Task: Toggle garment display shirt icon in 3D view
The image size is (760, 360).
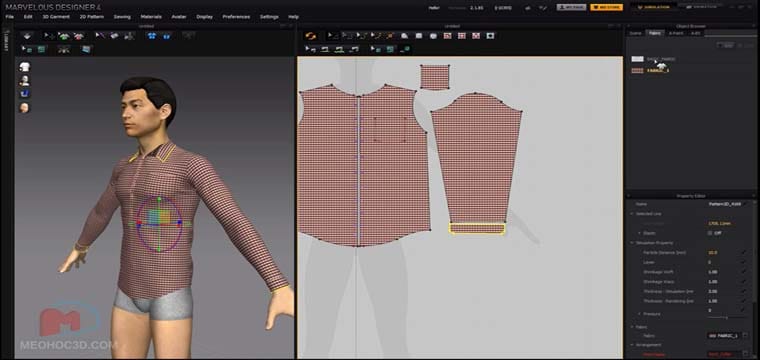Action: (24, 67)
